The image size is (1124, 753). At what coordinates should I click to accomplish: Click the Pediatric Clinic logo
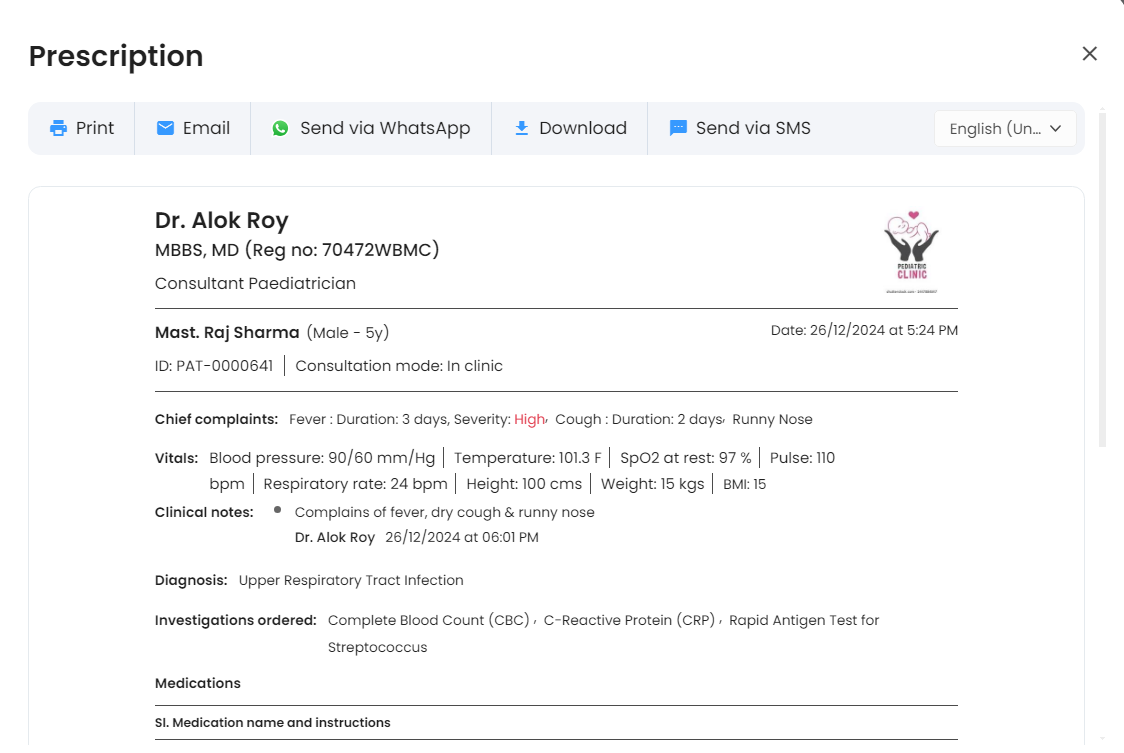[911, 252]
